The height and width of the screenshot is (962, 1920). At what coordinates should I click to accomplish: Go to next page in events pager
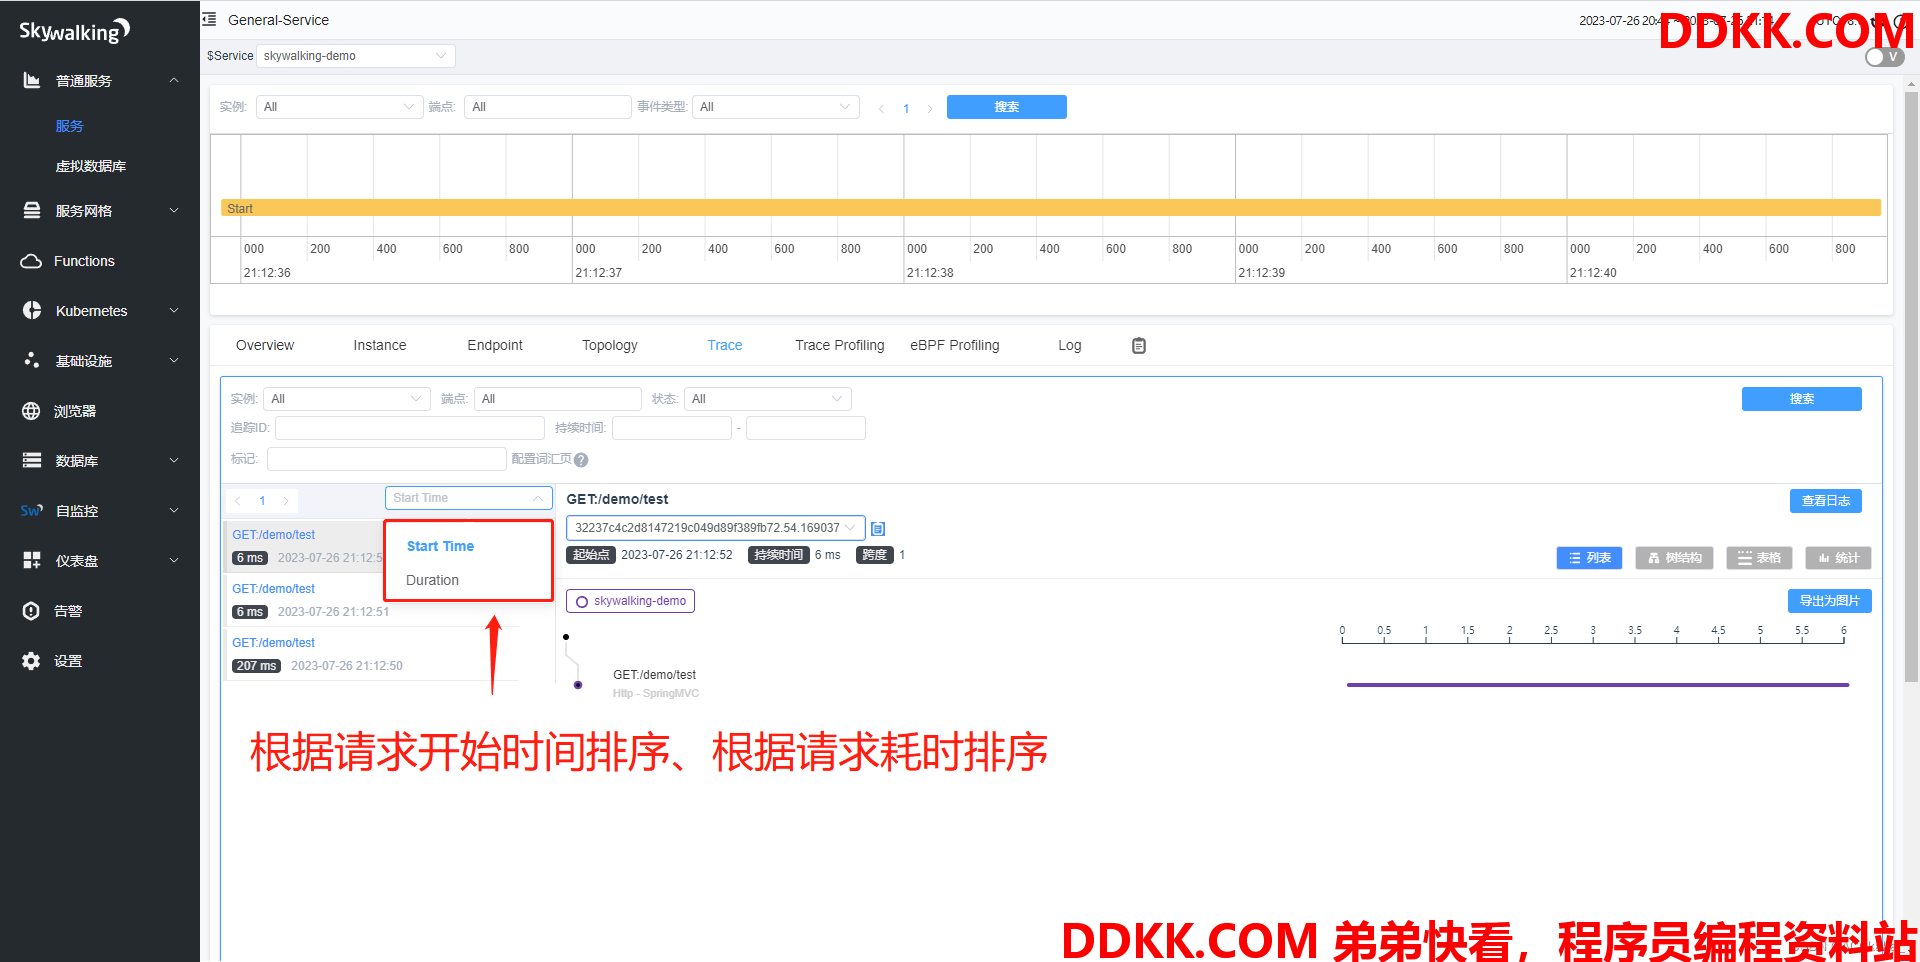[930, 109]
